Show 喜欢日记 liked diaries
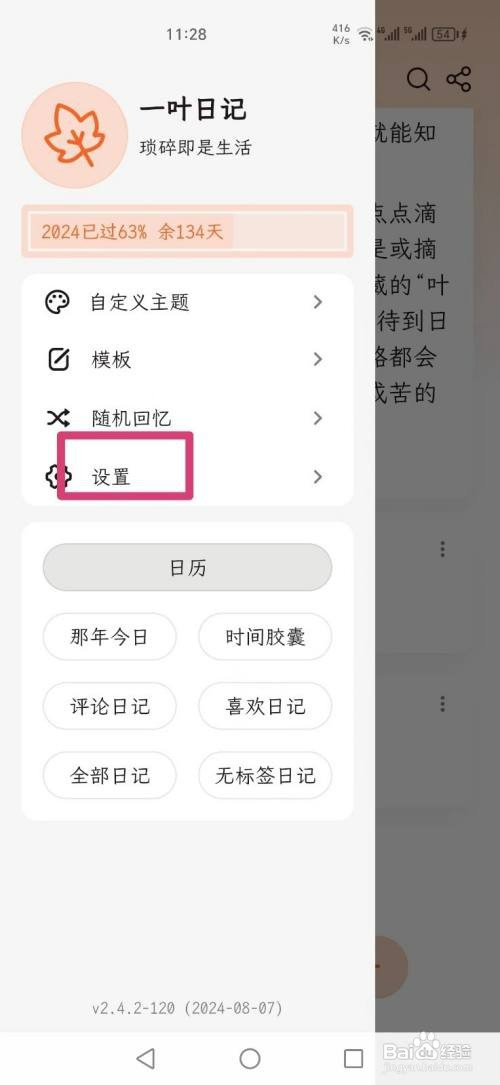This screenshot has height=1085, width=500. point(265,706)
